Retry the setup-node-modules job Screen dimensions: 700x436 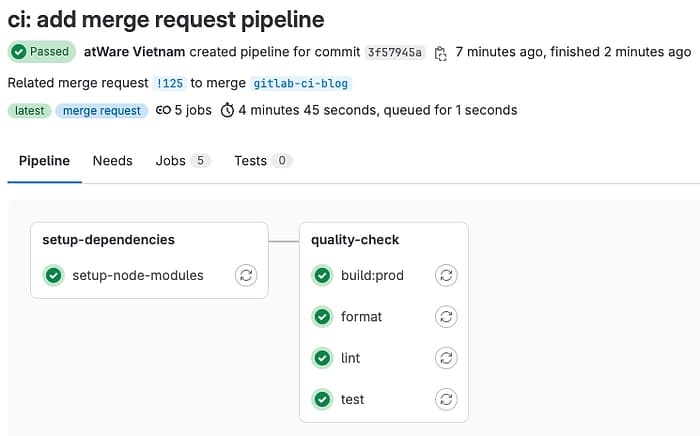point(246,275)
